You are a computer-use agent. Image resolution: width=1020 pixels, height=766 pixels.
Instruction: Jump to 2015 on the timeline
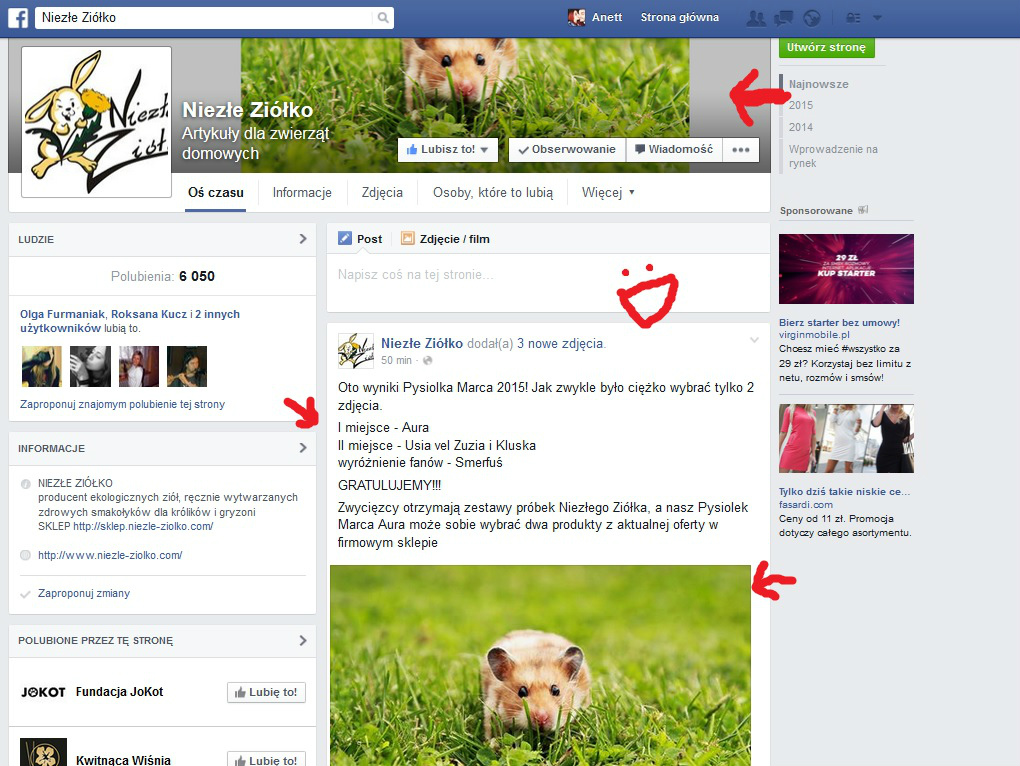(x=801, y=105)
